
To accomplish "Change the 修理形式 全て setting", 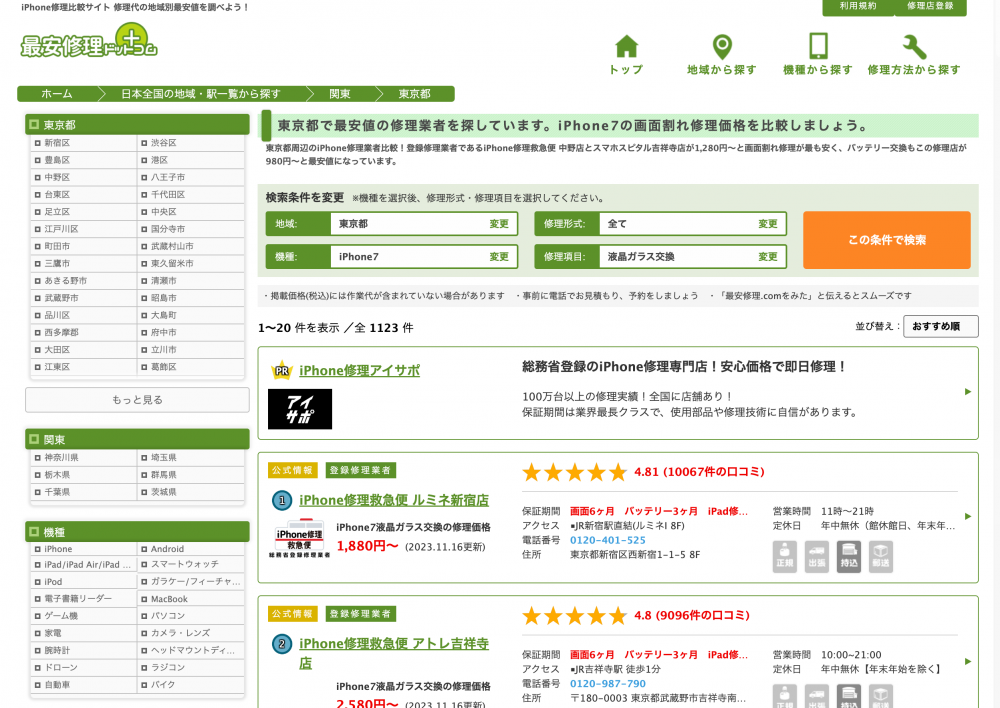I will pos(768,224).
